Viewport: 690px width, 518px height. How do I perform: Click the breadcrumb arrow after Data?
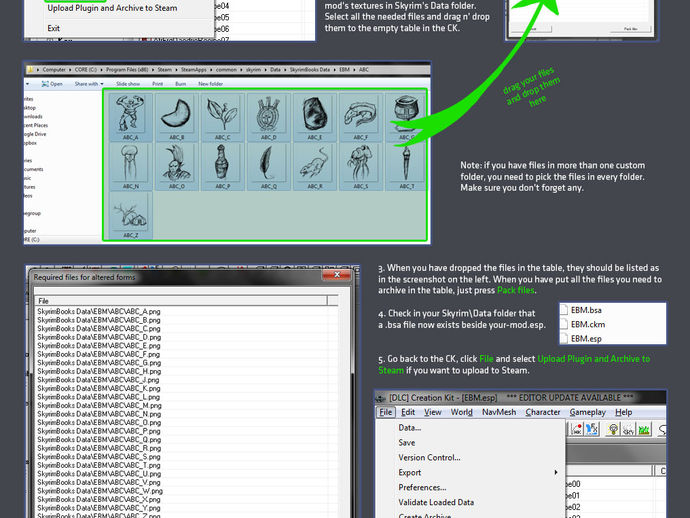(285, 70)
